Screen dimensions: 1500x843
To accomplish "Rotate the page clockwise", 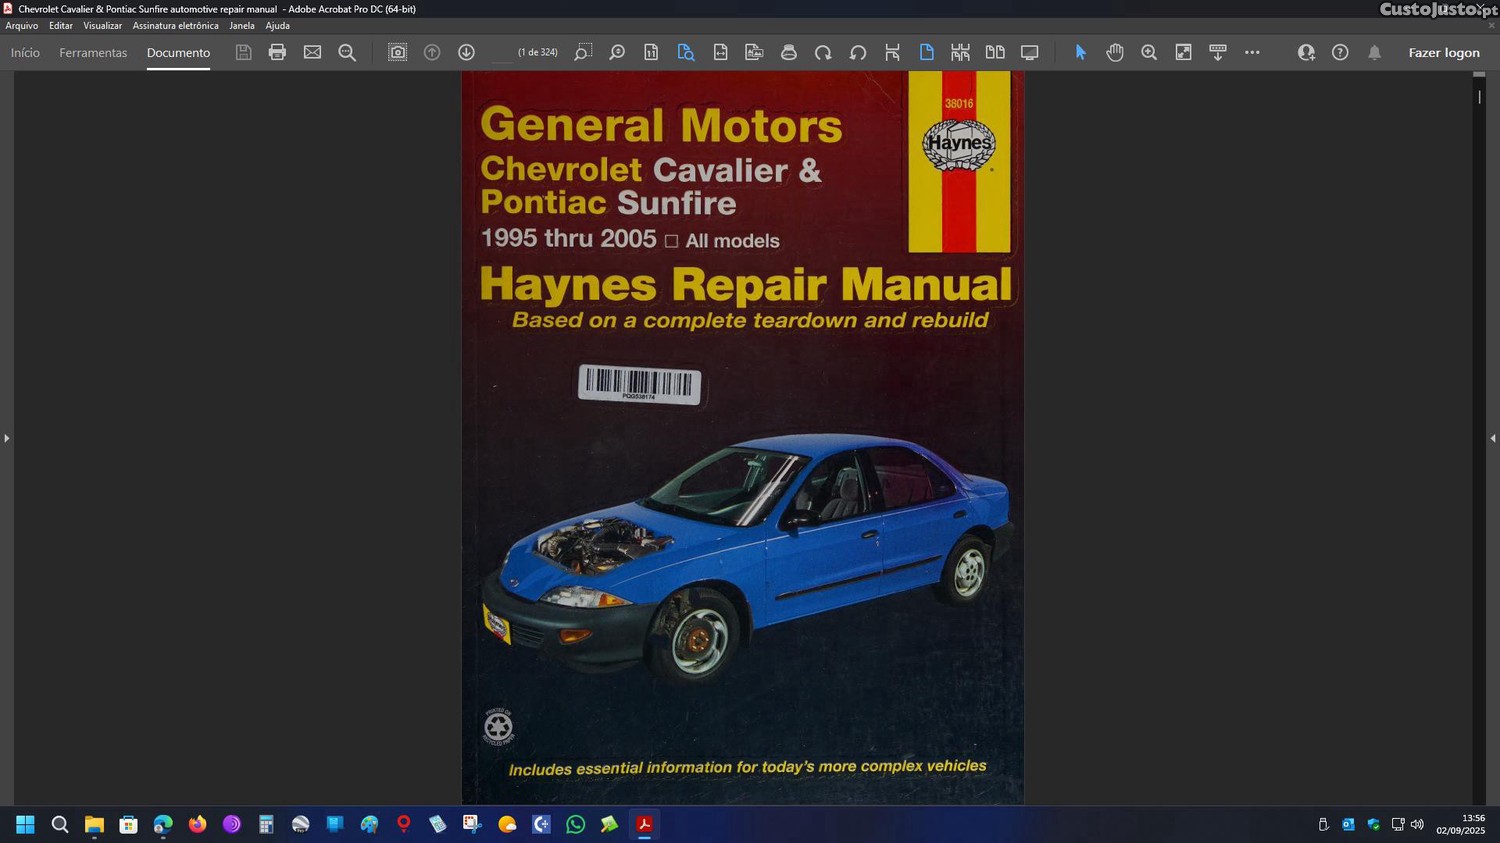I will coord(823,52).
